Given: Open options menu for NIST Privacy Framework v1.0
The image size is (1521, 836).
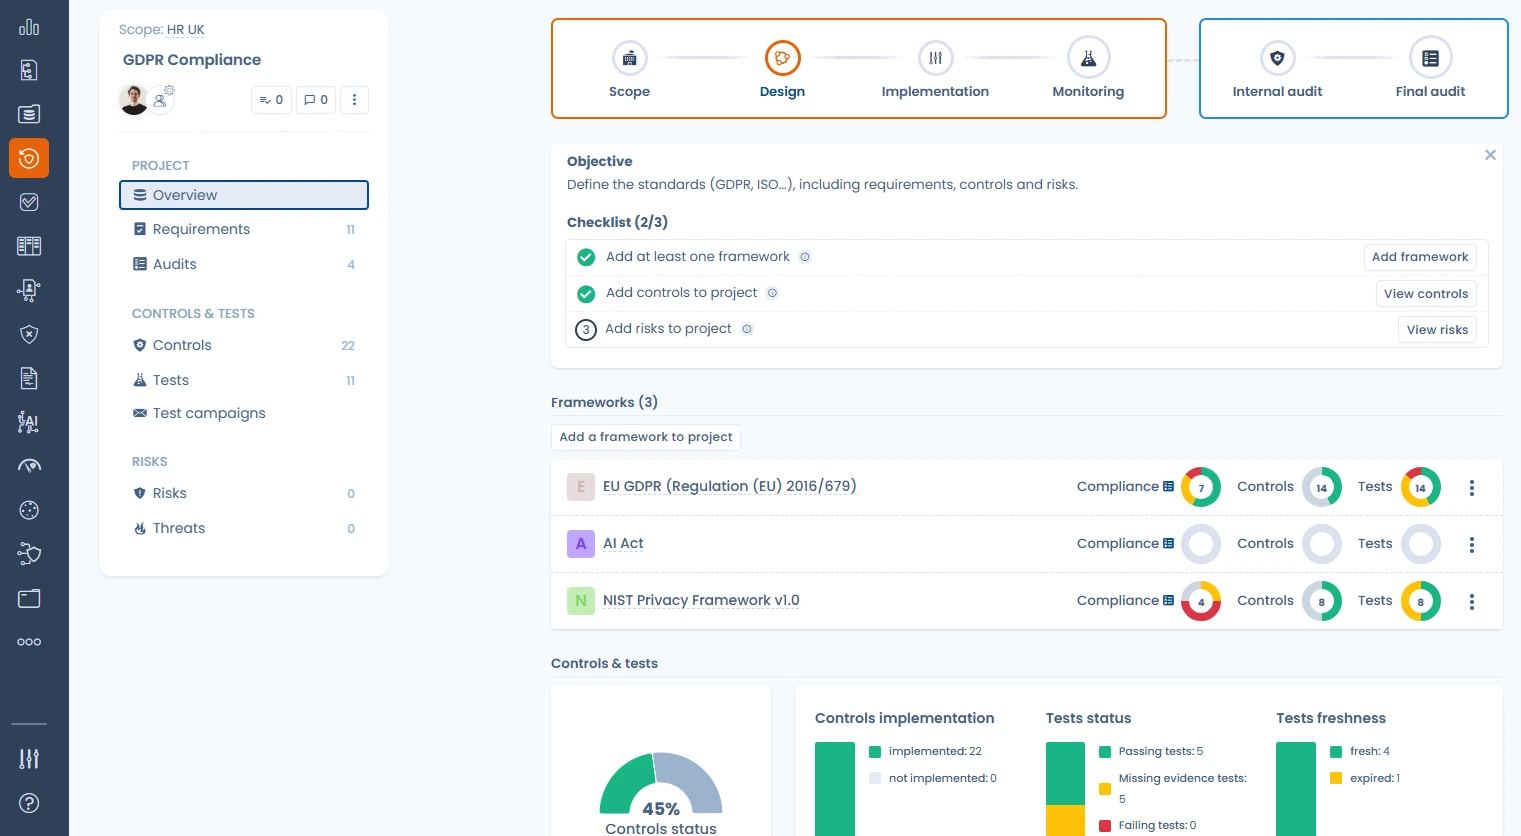Looking at the screenshot, I should [1472, 601].
